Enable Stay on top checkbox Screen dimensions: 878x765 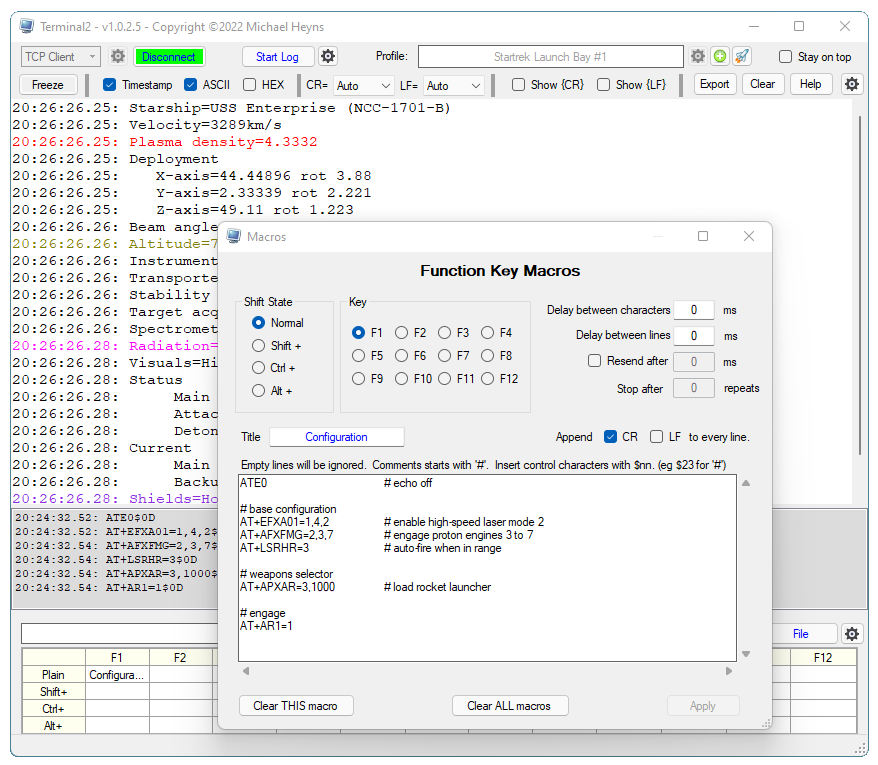click(x=786, y=57)
